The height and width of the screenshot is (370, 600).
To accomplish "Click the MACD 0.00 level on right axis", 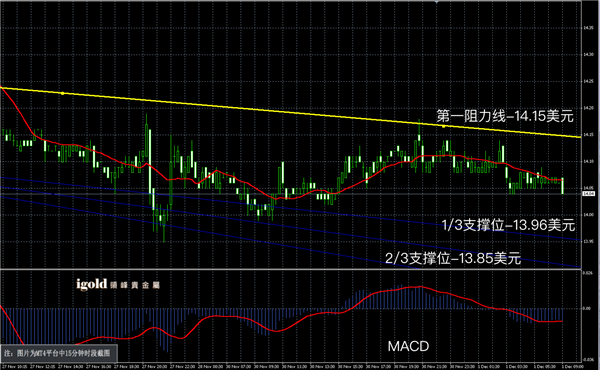I will tap(587, 308).
